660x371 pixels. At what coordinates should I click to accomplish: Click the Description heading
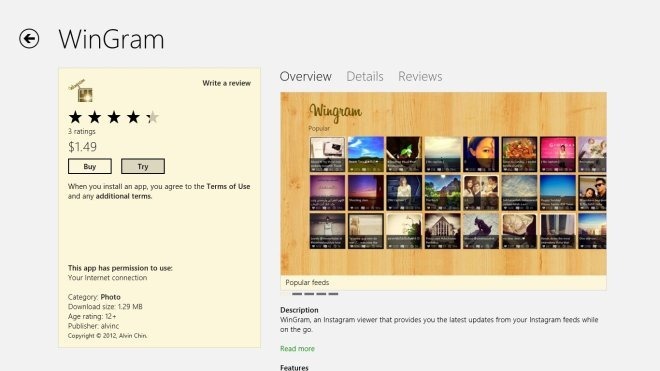click(299, 310)
